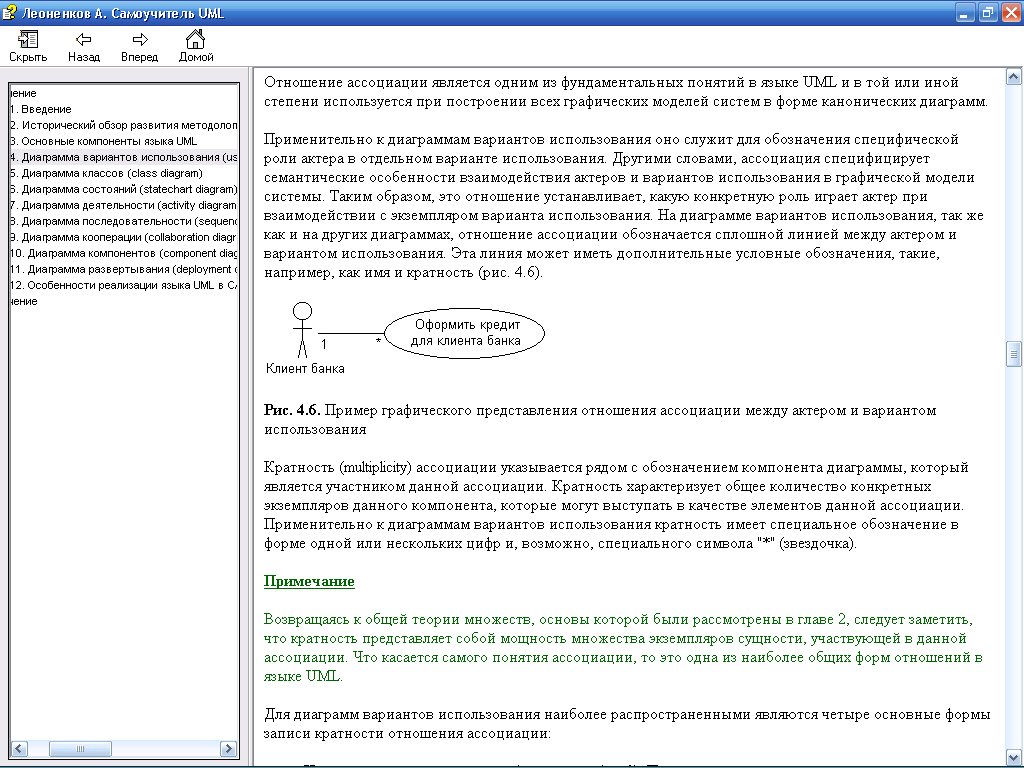Open 12. Особенности реализации языка UML
The height and width of the screenshot is (768, 1024).
124,285
